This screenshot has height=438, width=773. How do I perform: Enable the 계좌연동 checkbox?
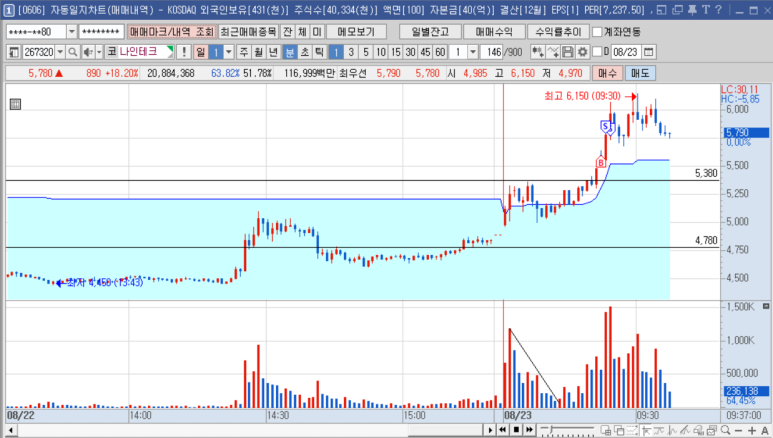pyautogui.click(x=597, y=32)
